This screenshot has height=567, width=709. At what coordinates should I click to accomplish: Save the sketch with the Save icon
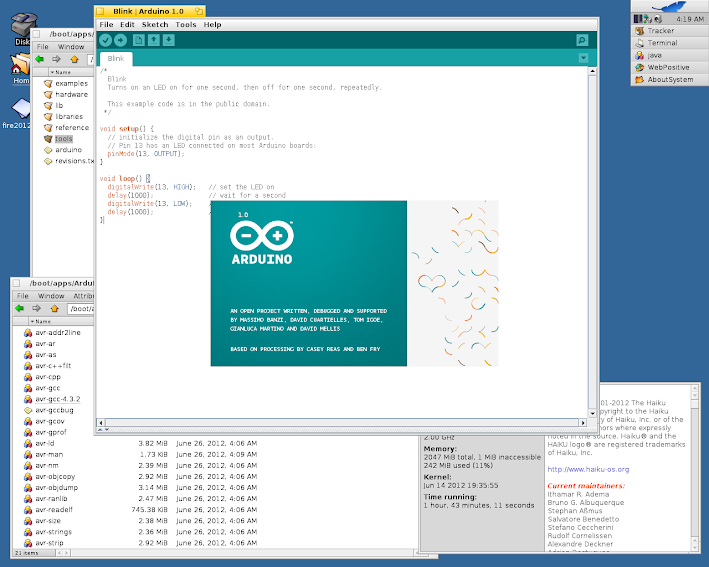[169, 40]
